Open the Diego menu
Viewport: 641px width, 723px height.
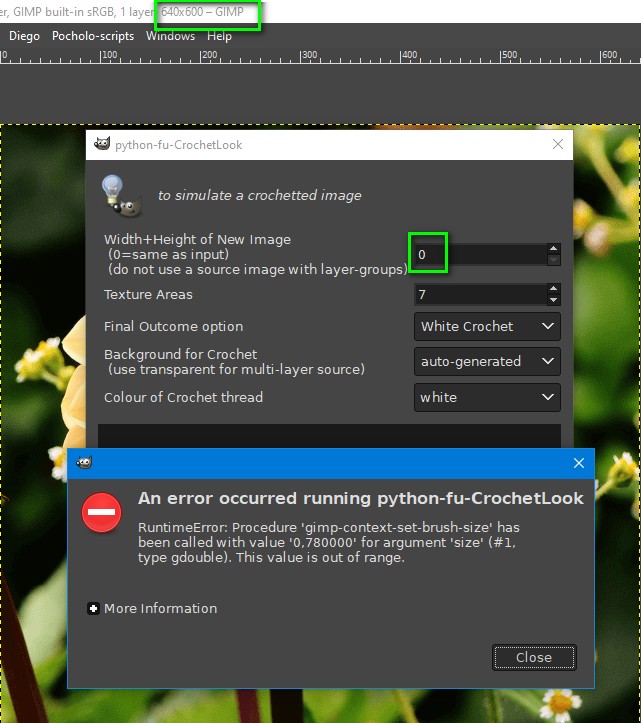click(24, 36)
